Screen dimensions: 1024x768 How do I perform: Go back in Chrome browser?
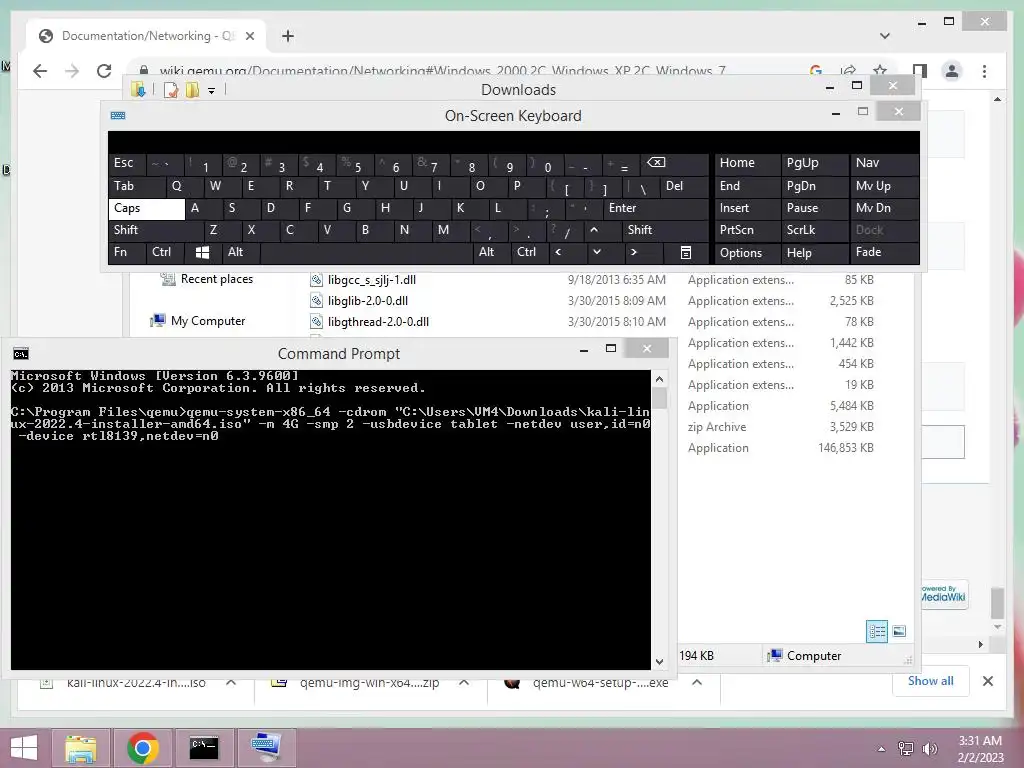(x=40, y=71)
